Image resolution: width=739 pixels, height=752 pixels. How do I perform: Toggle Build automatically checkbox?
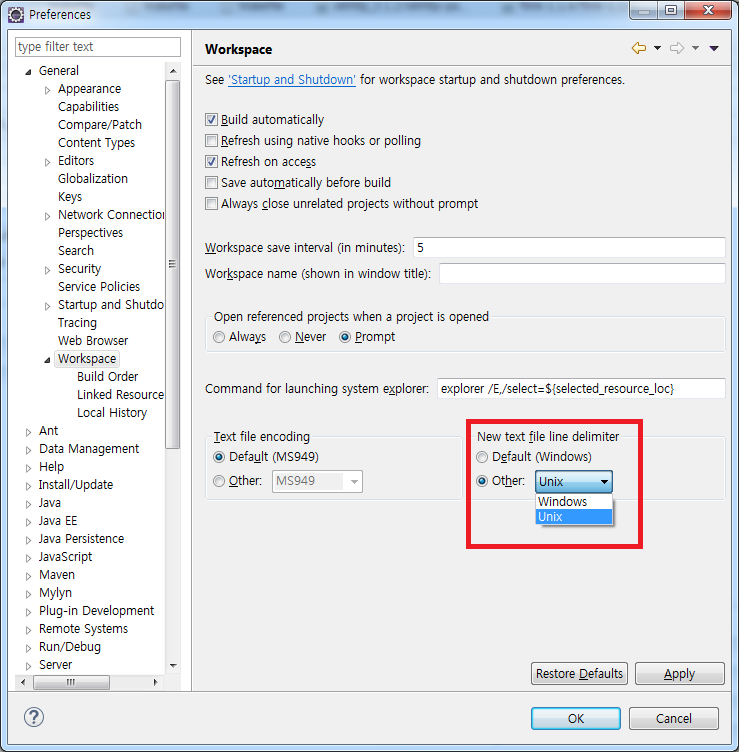point(211,119)
